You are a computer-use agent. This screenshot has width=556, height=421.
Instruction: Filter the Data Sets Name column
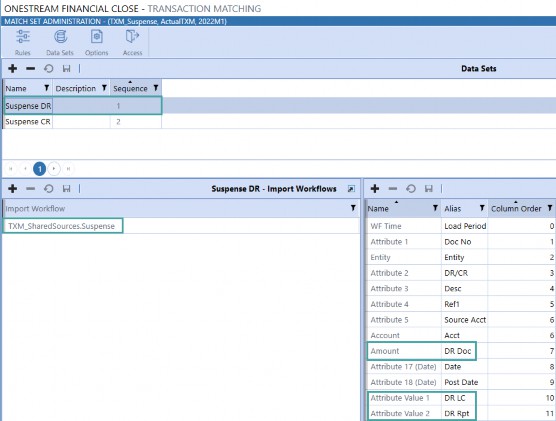click(46, 88)
